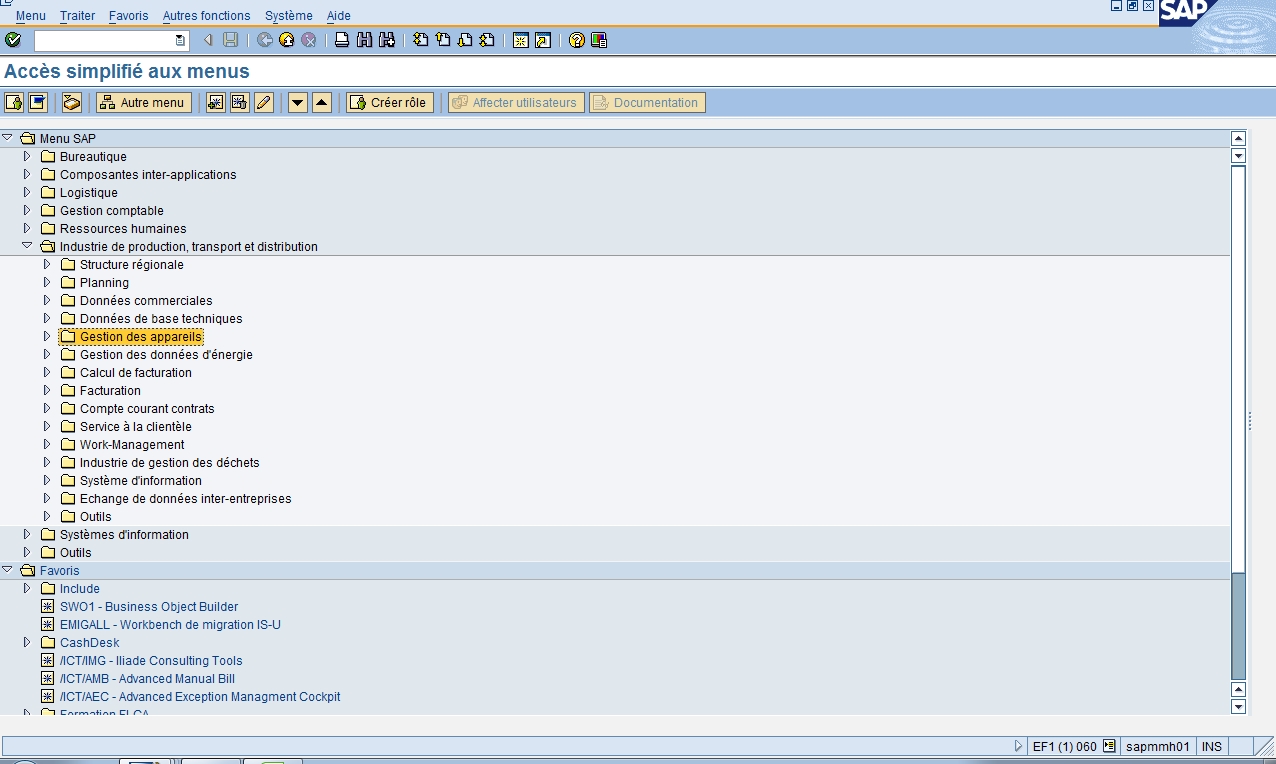Screen dimensions: 1276x764
Task: Open the Autres fonctions menu
Action: (x=207, y=16)
